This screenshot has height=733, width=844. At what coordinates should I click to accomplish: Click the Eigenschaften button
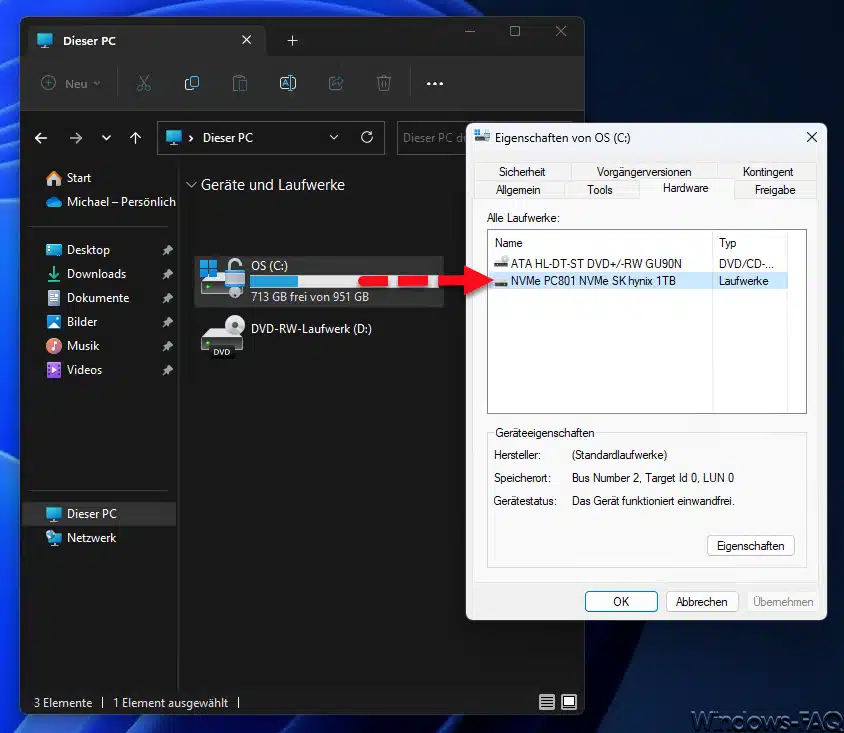click(750, 546)
